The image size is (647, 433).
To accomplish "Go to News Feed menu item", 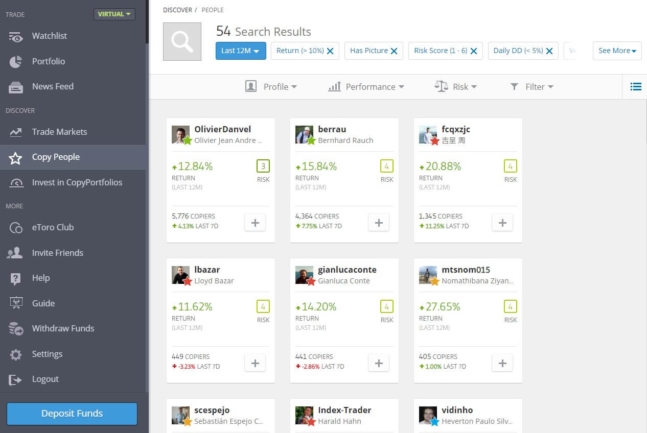I will 53,87.
